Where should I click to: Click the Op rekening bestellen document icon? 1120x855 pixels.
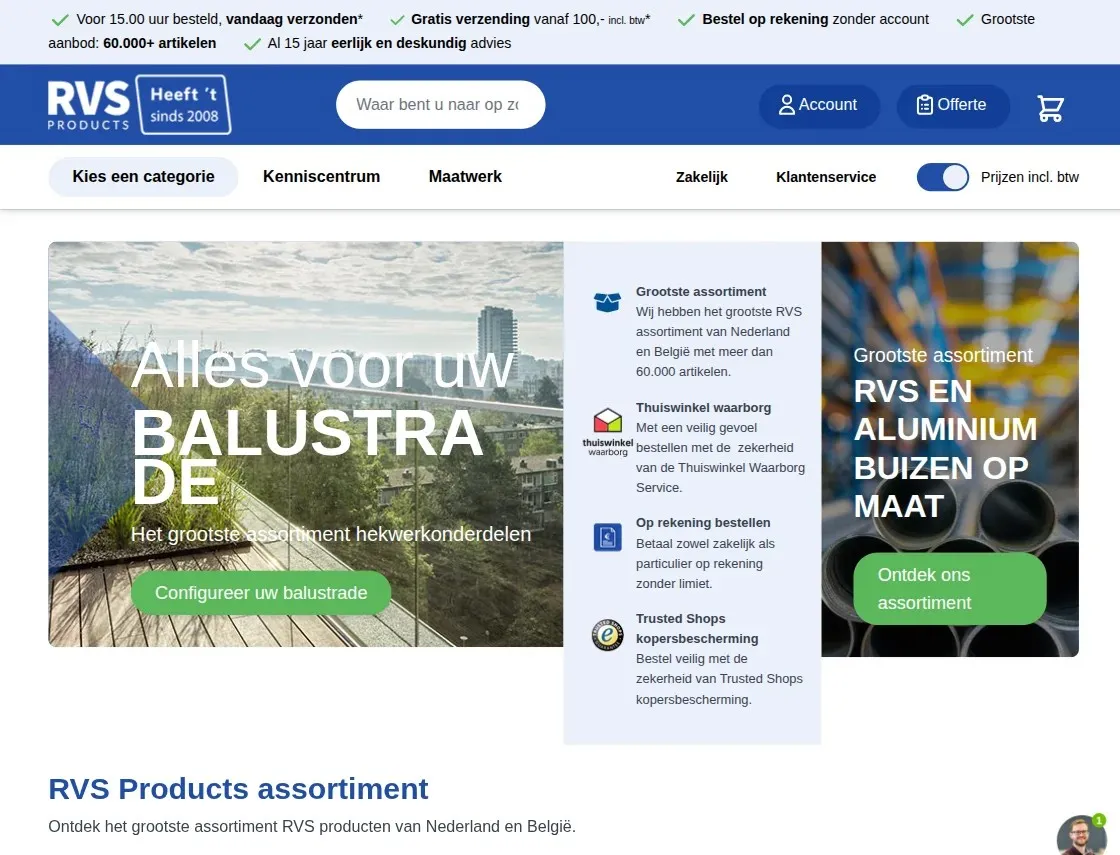[607, 537]
